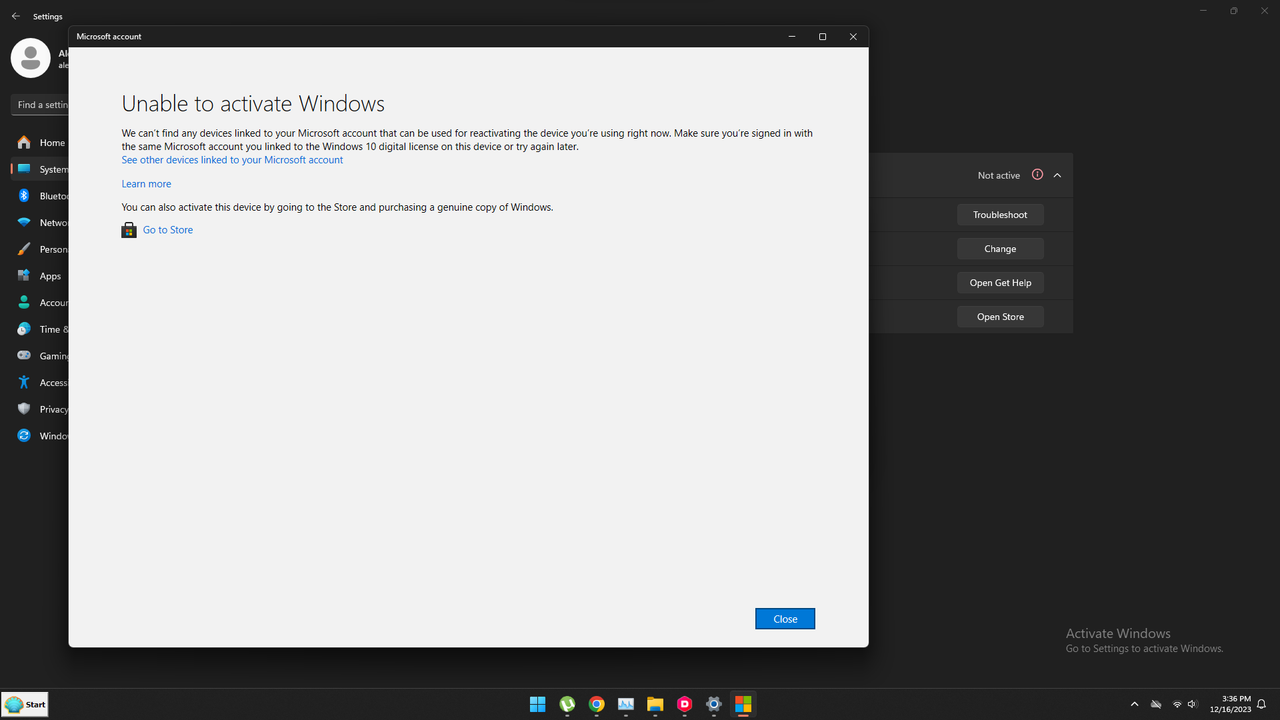Image resolution: width=1280 pixels, height=720 pixels.
Task: Click the user profile avatar in Settings
Action: pos(31,58)
